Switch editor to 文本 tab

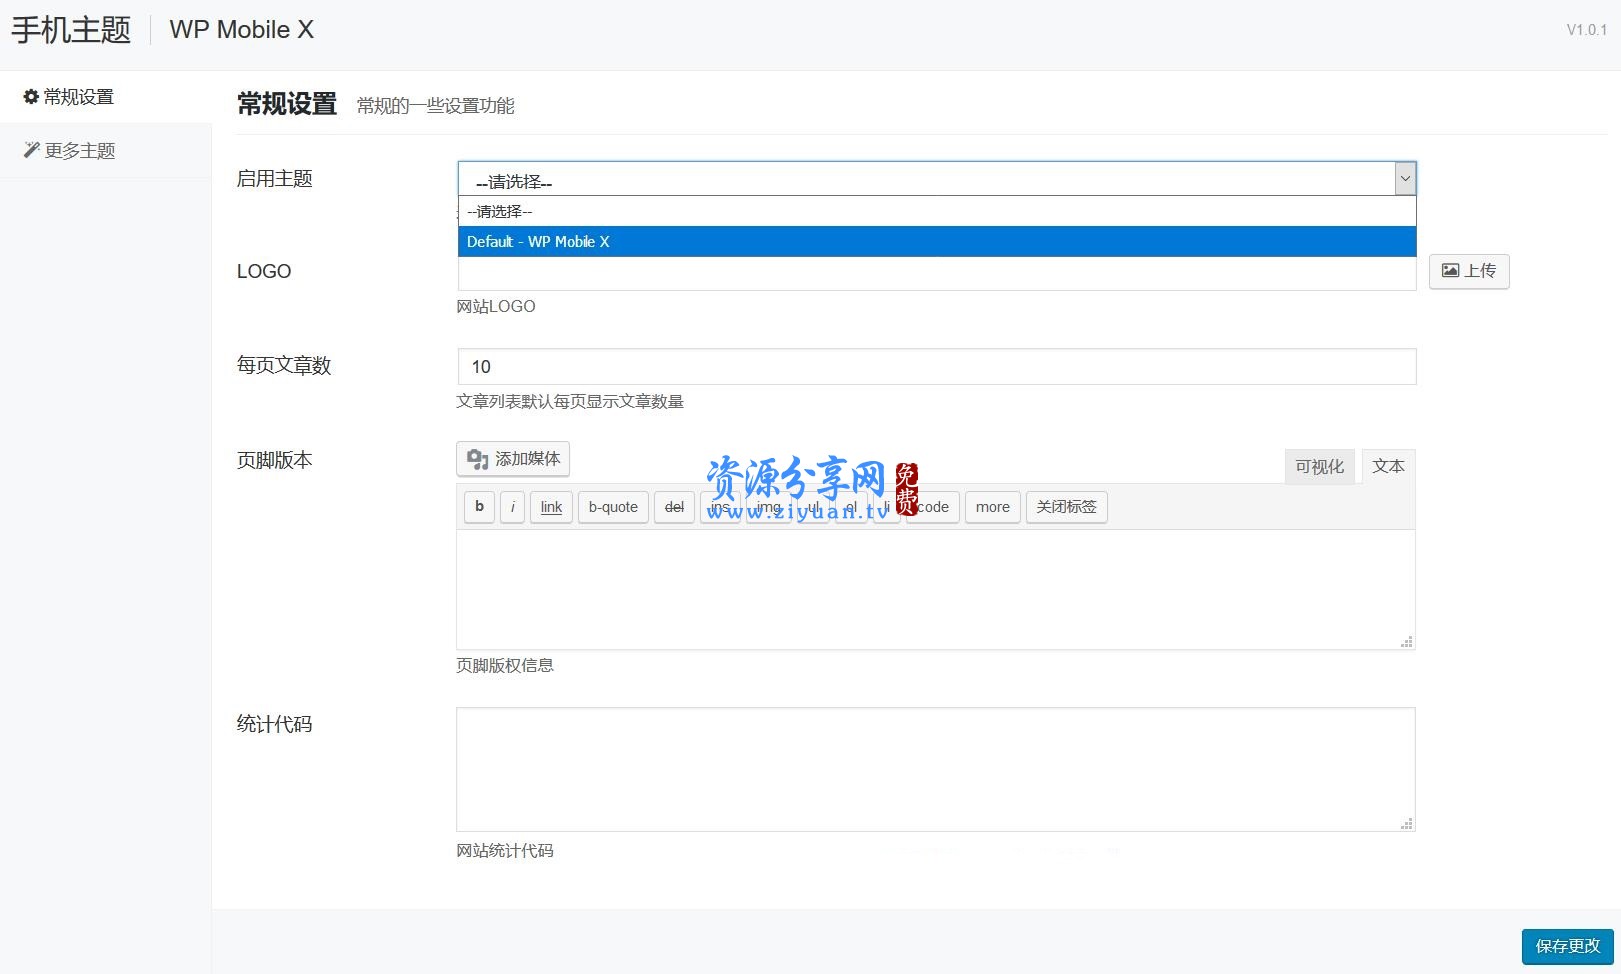pyautogui.click(x=1388, y=466)
